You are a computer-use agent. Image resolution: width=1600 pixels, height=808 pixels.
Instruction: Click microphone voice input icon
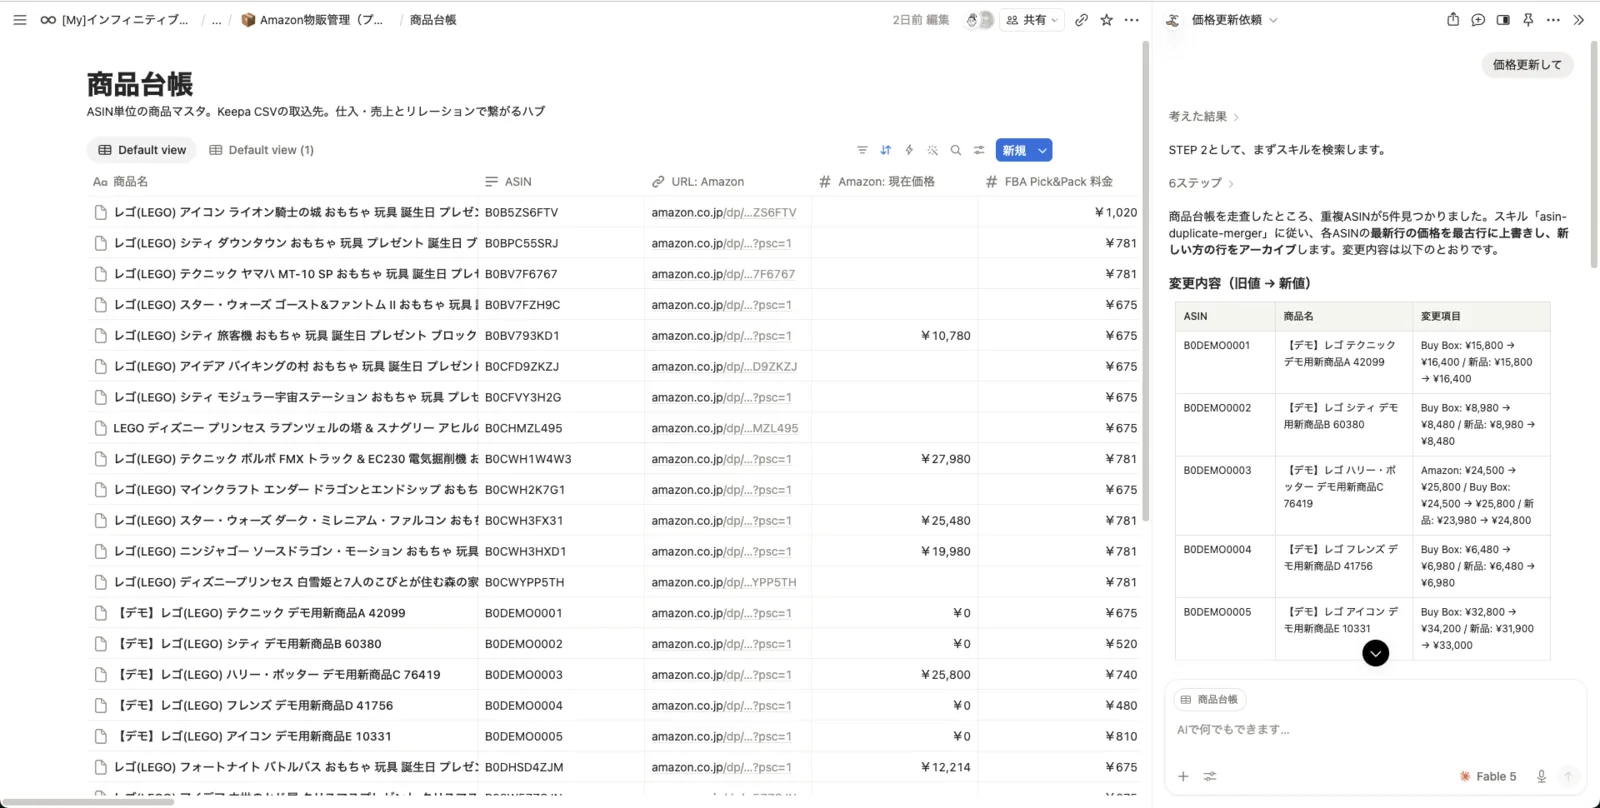click(1541, 776)
